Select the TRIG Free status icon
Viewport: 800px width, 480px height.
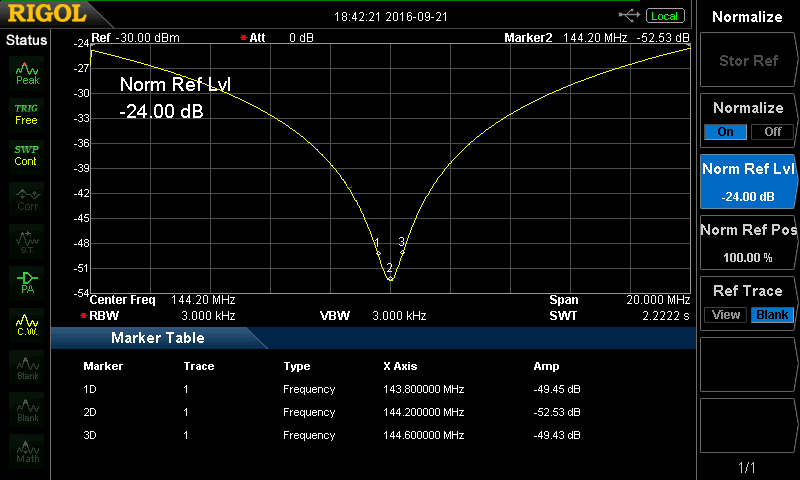coord(26,113)
